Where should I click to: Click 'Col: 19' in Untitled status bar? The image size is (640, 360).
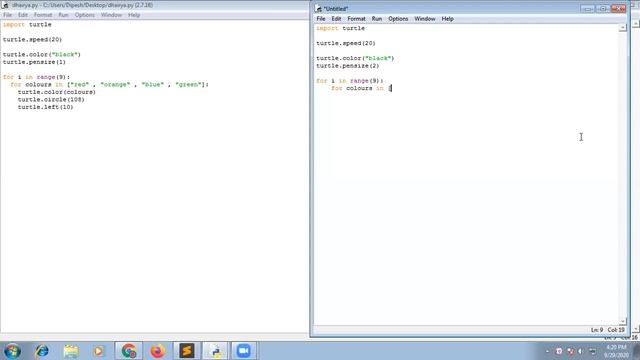tap(616, 330)
